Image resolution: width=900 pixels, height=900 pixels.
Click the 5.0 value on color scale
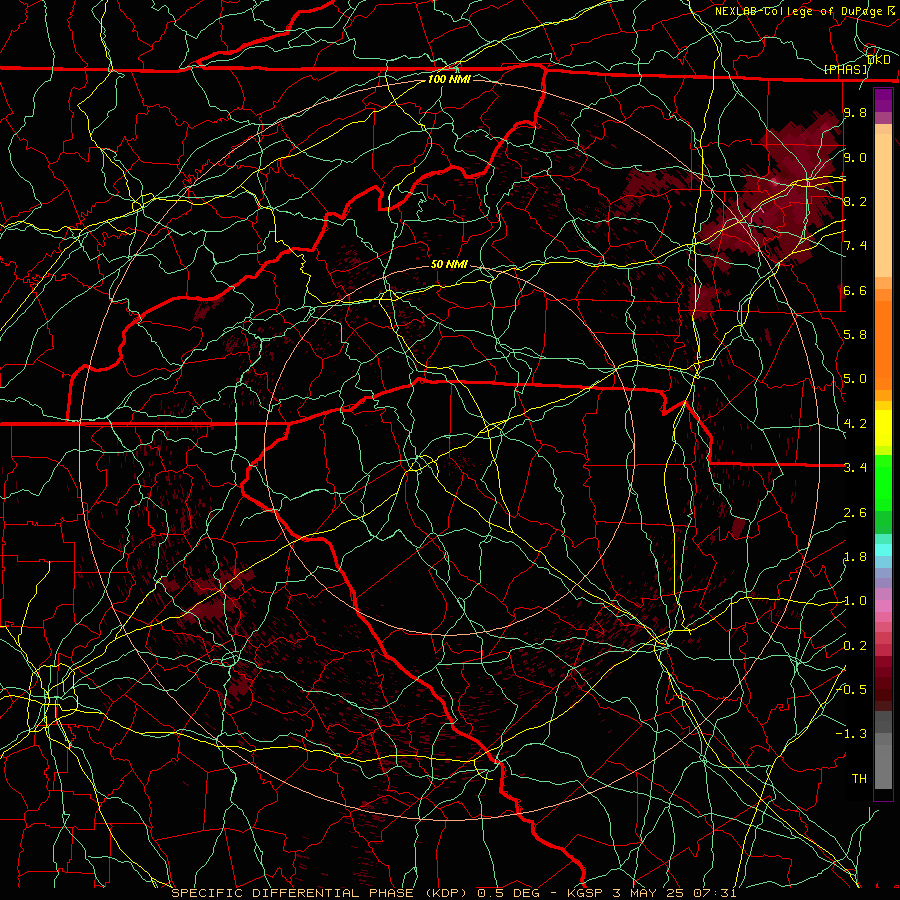855,379
